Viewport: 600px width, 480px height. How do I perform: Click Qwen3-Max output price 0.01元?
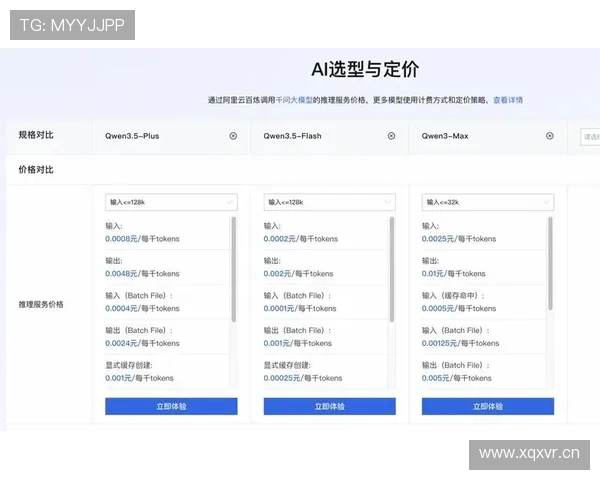pos(432,274)
